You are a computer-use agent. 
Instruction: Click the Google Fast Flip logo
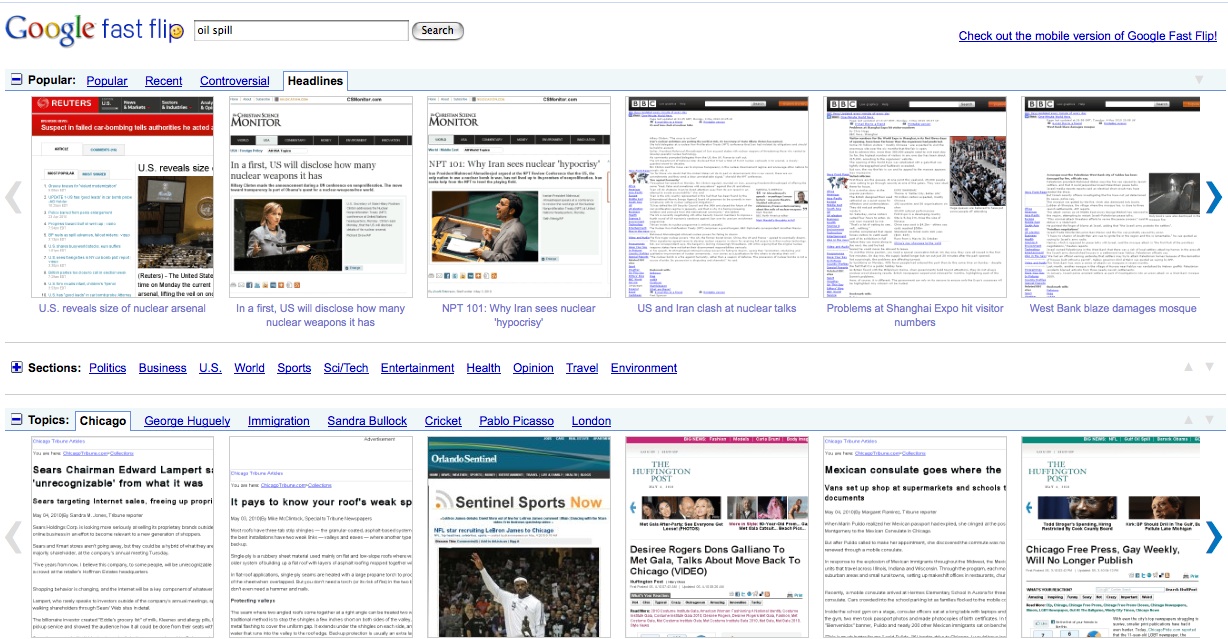pos(95,29)
